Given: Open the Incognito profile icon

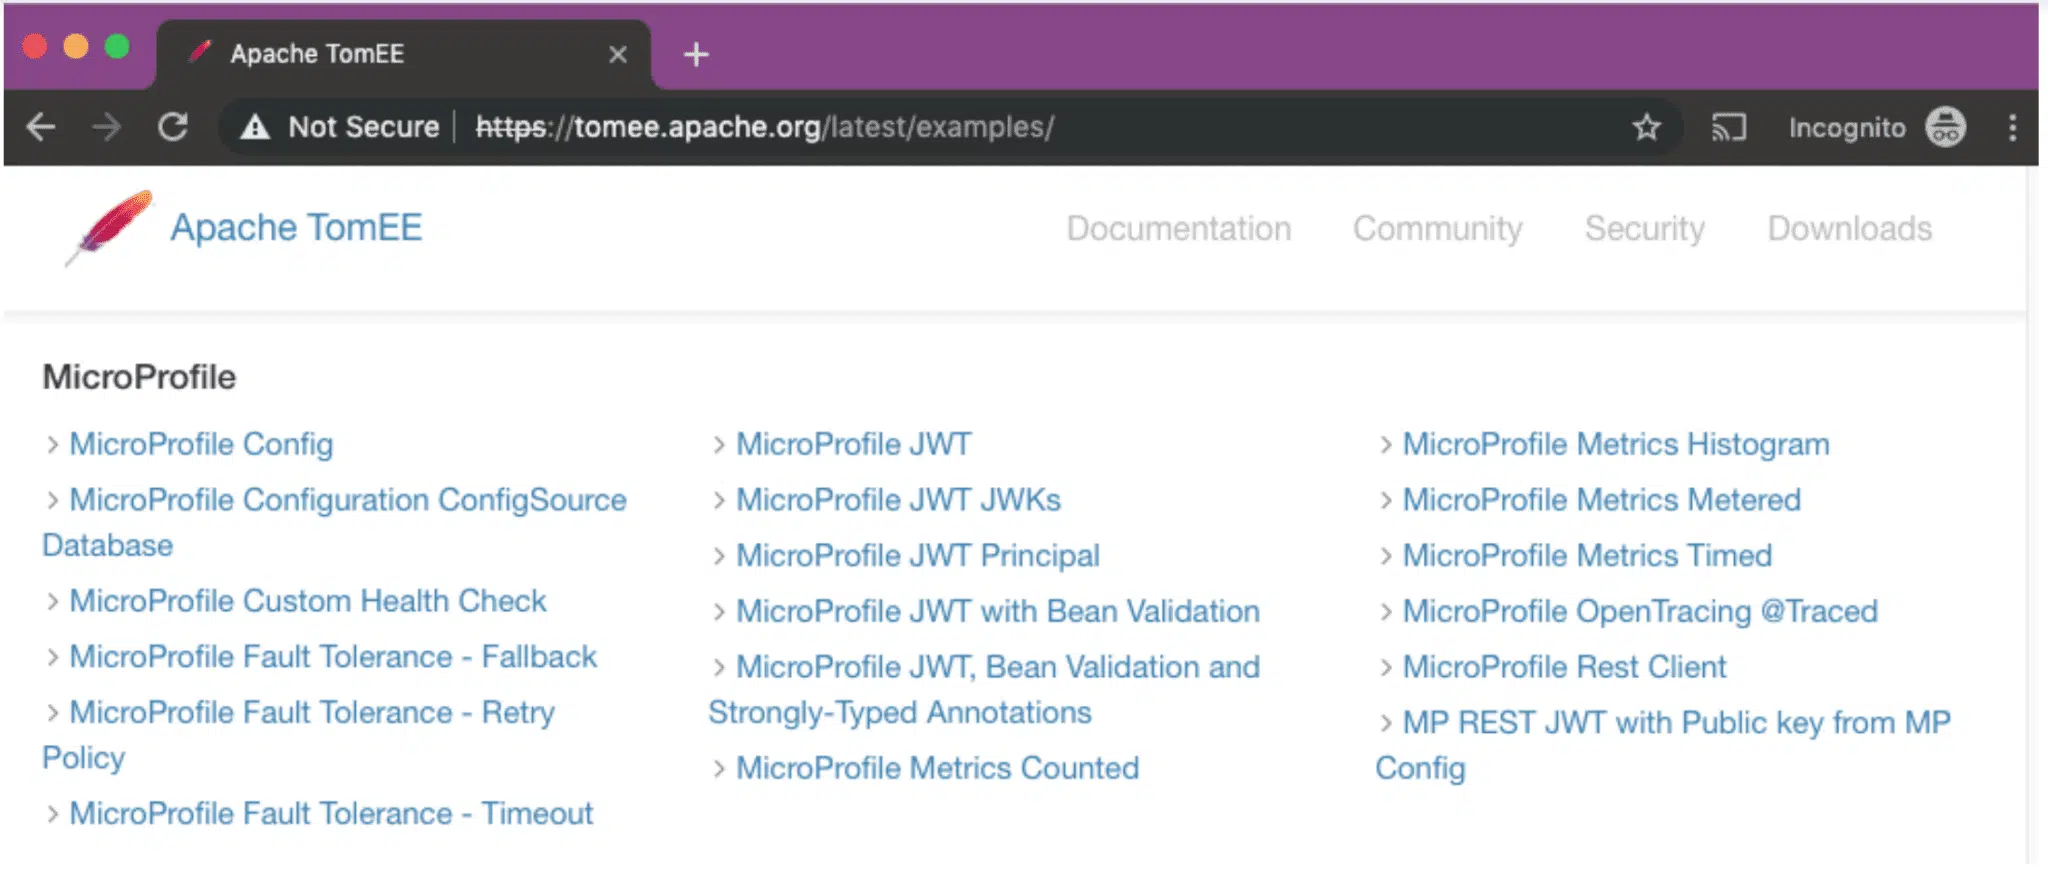Looking at the screenshot, I should 1945,127.
